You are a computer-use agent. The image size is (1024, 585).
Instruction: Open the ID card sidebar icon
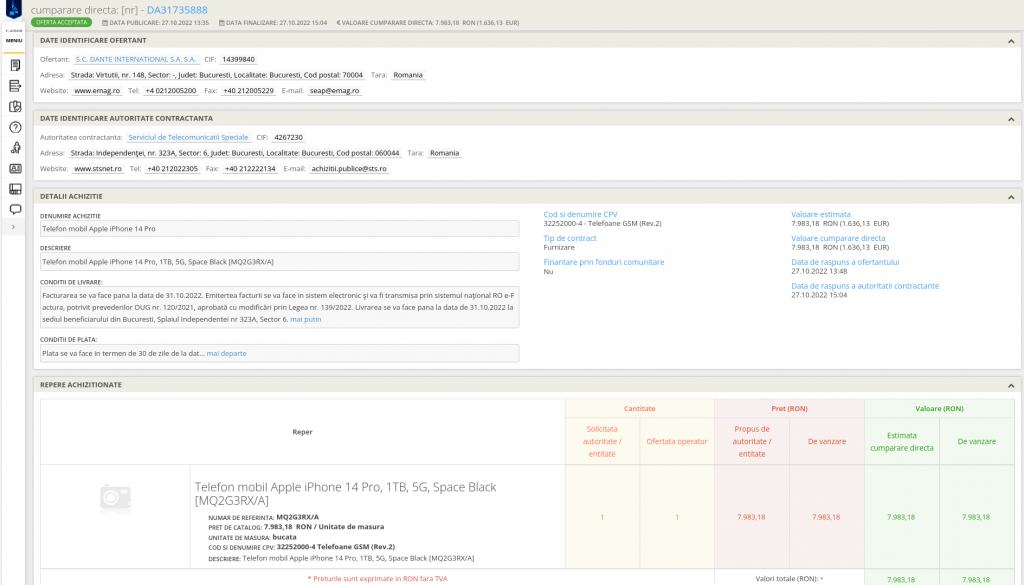(15, 168)
